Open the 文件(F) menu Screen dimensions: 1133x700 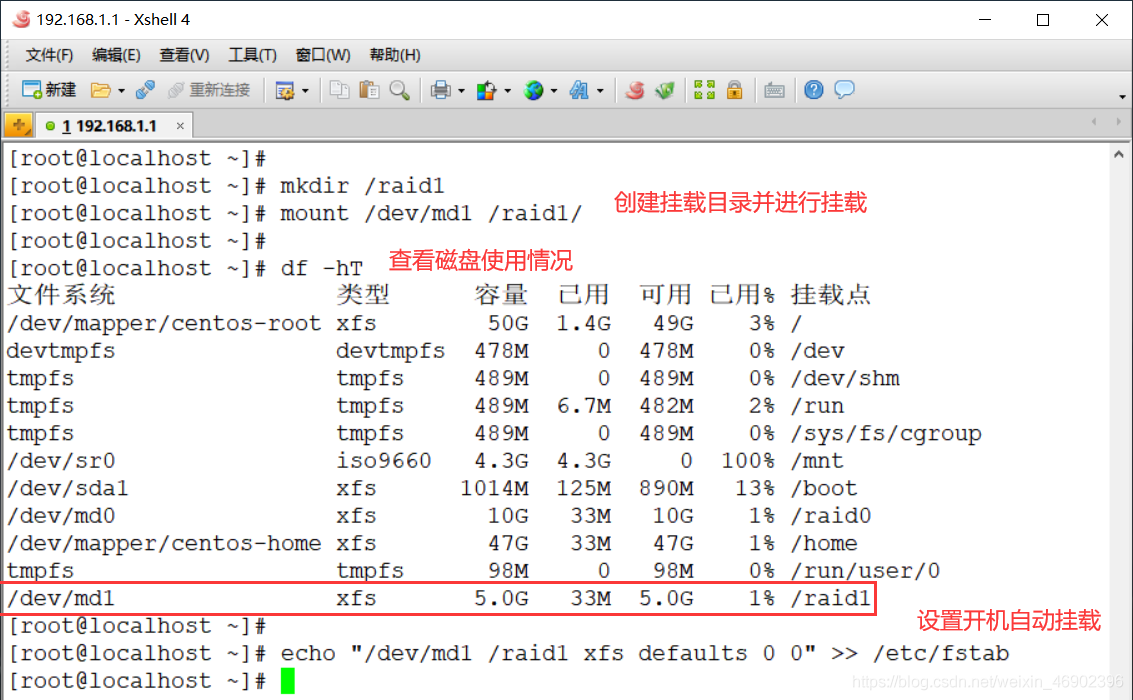(x=49, y=55)
